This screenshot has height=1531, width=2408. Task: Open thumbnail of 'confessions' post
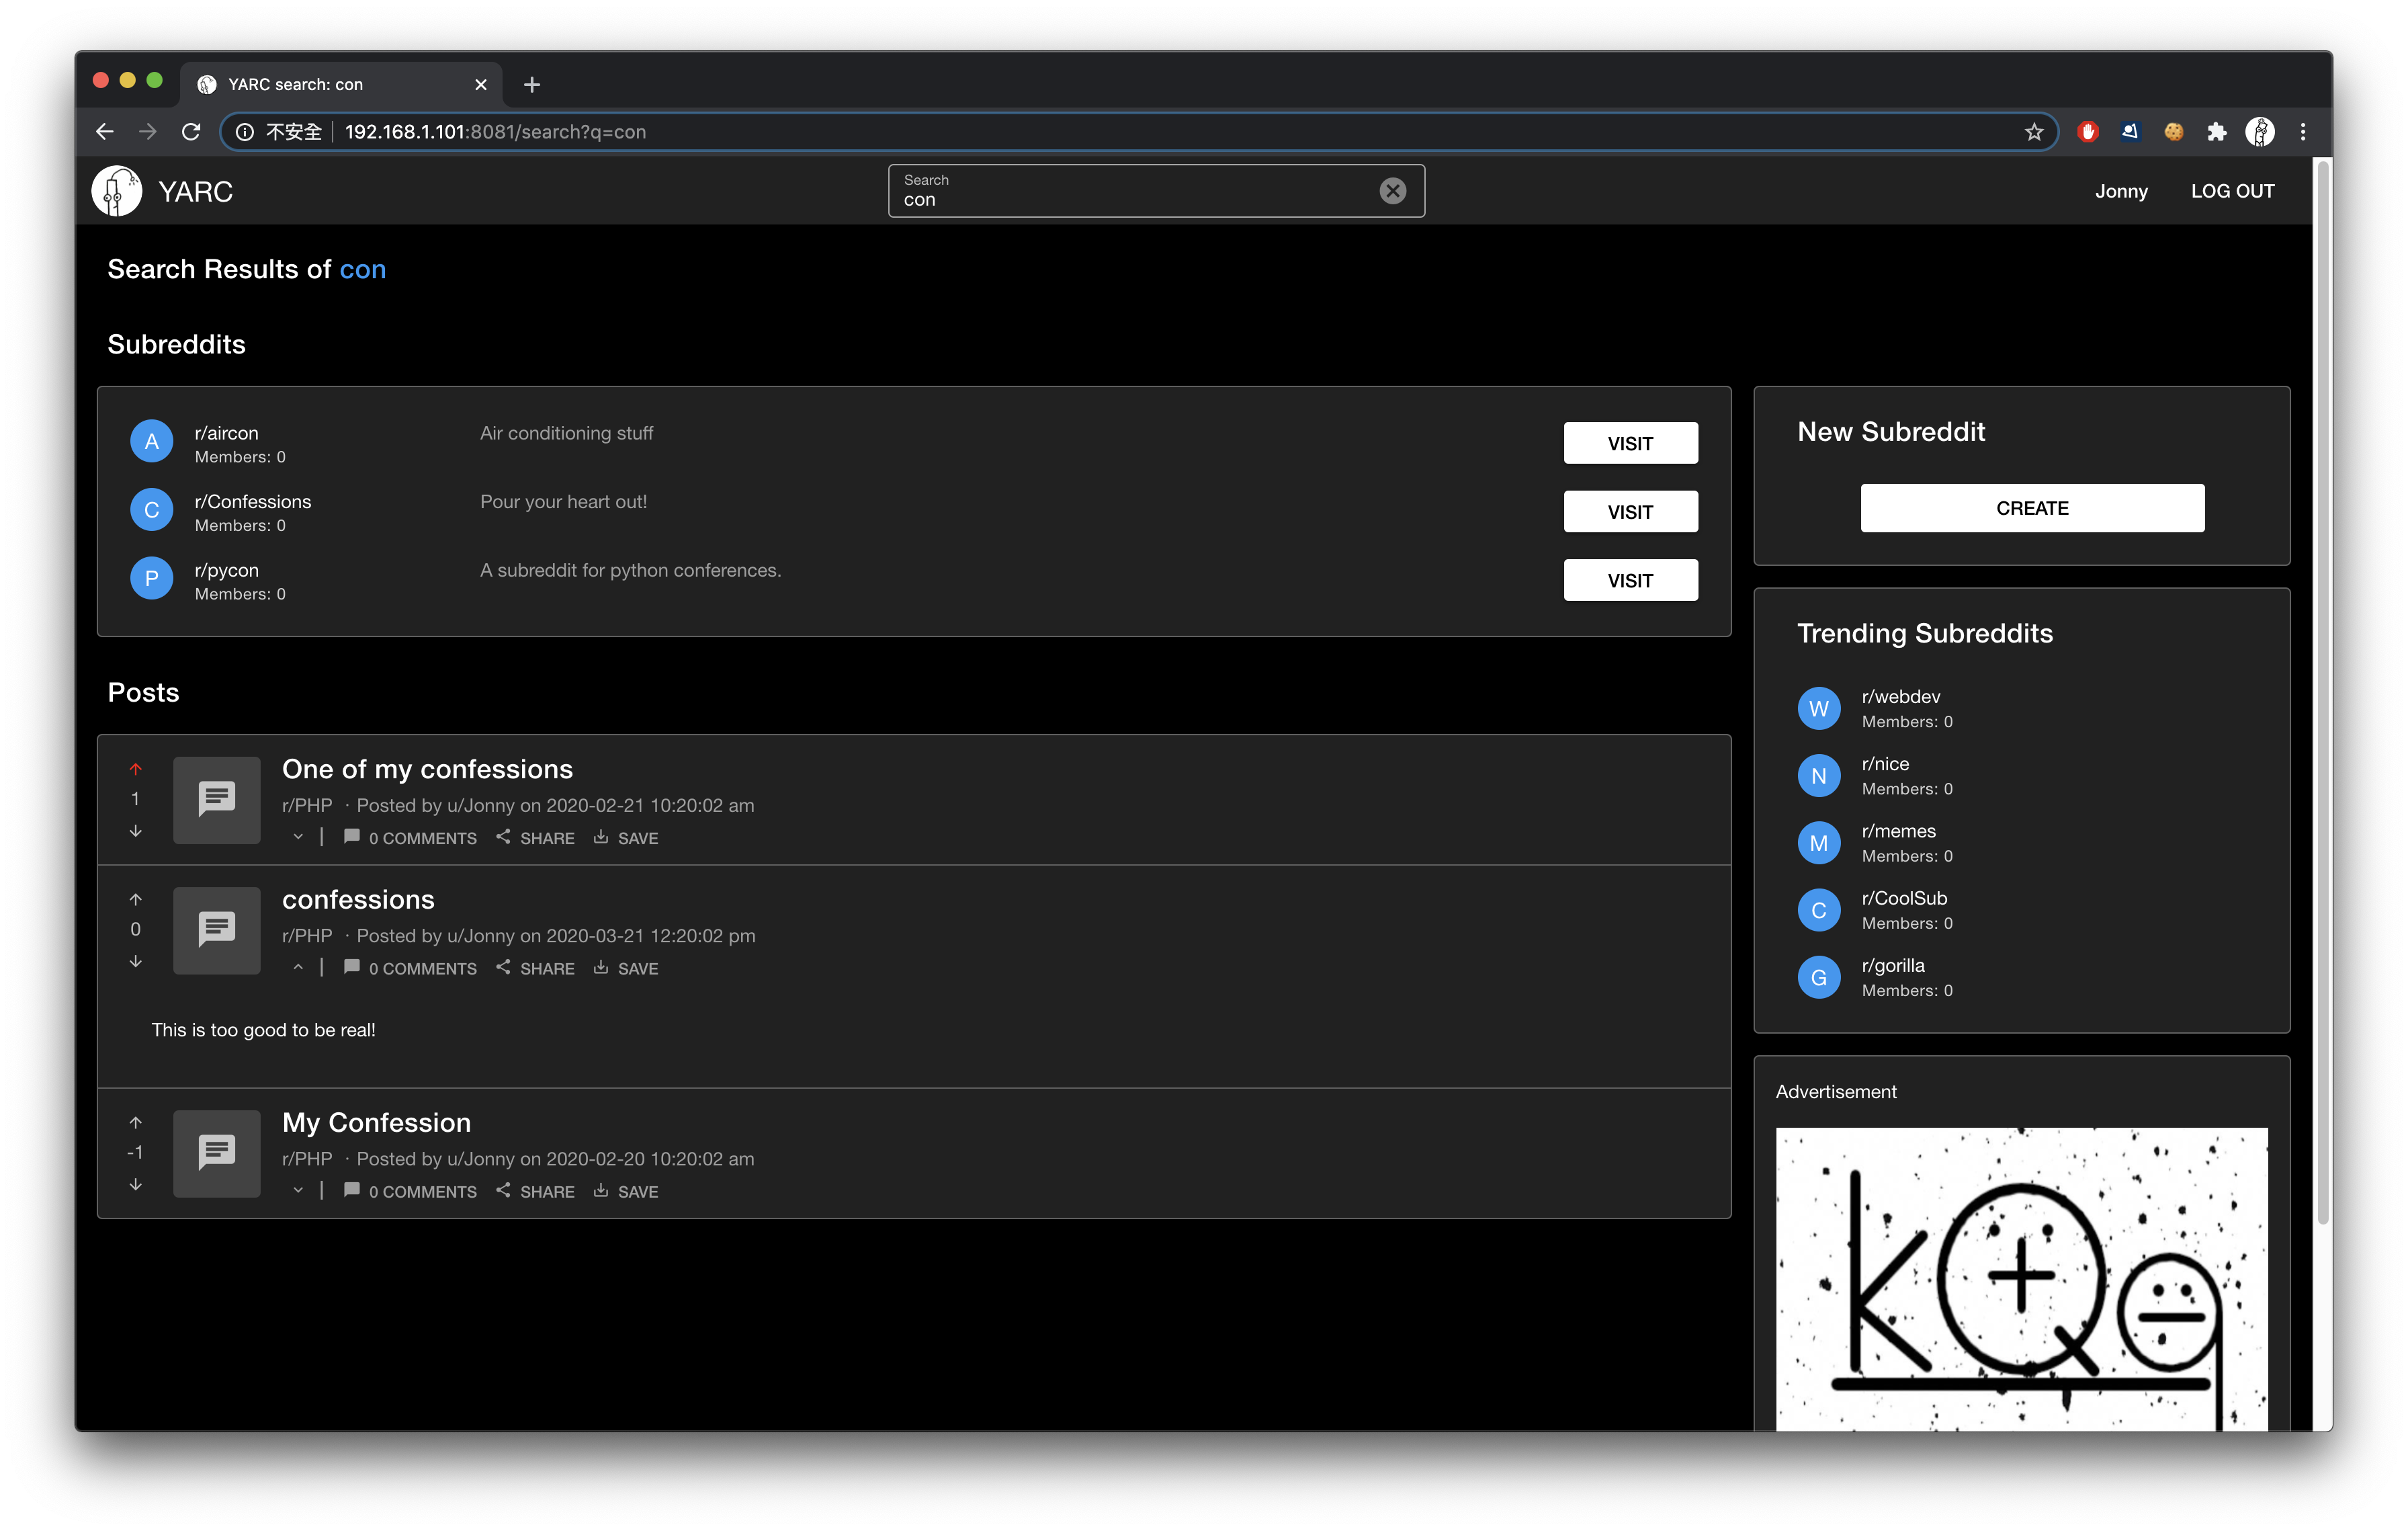tap(217, 930)
